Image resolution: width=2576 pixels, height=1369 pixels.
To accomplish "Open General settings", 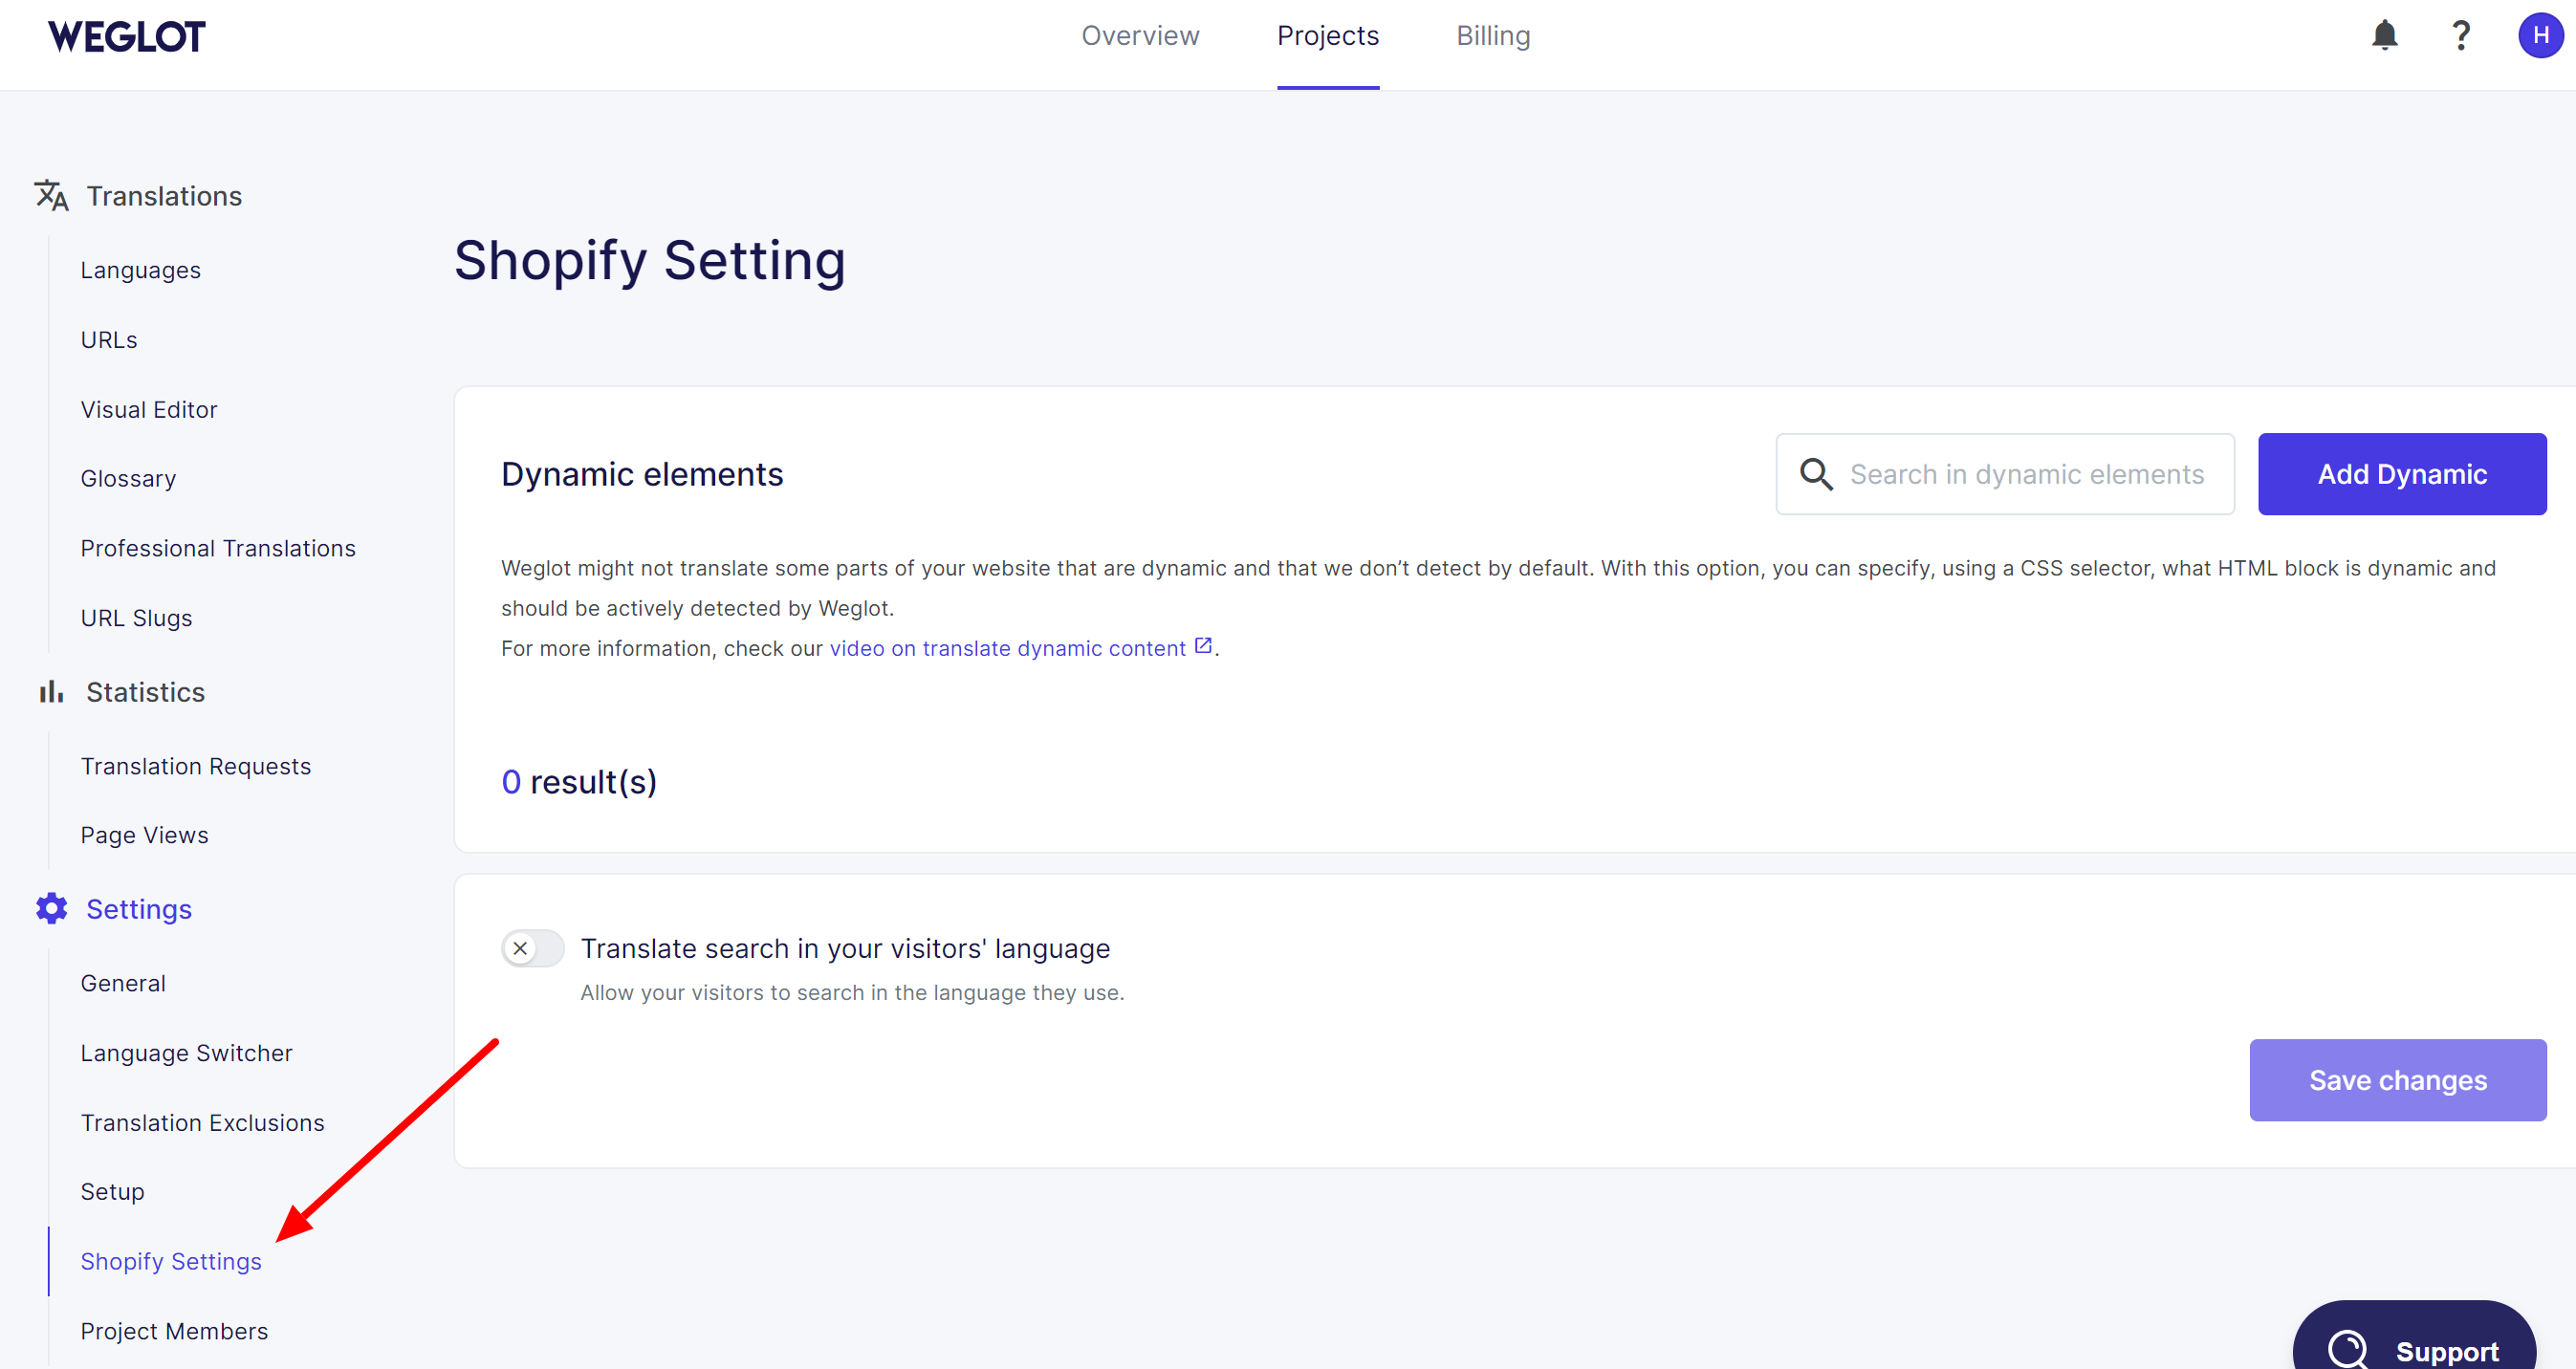I will tap(123, 983).
